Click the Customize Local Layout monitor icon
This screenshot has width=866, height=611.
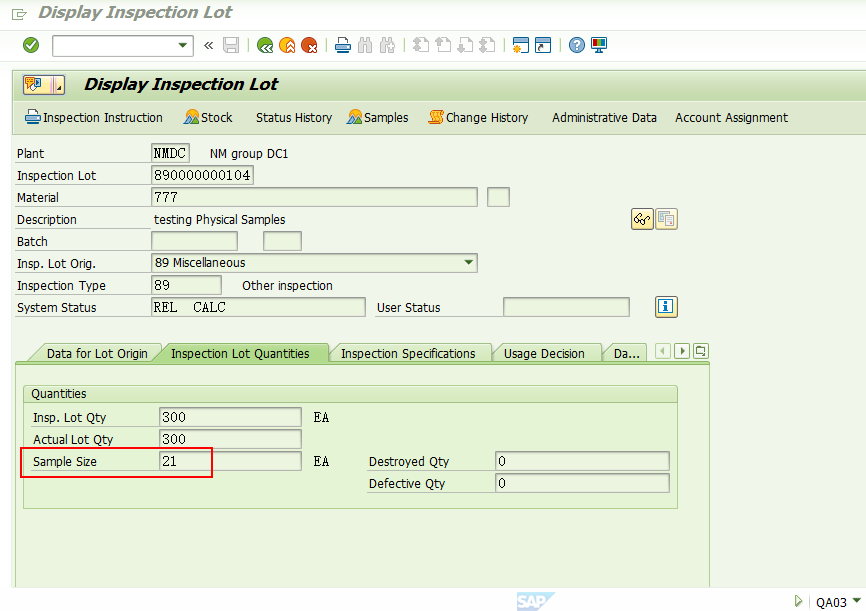click(x=599, y=45)
